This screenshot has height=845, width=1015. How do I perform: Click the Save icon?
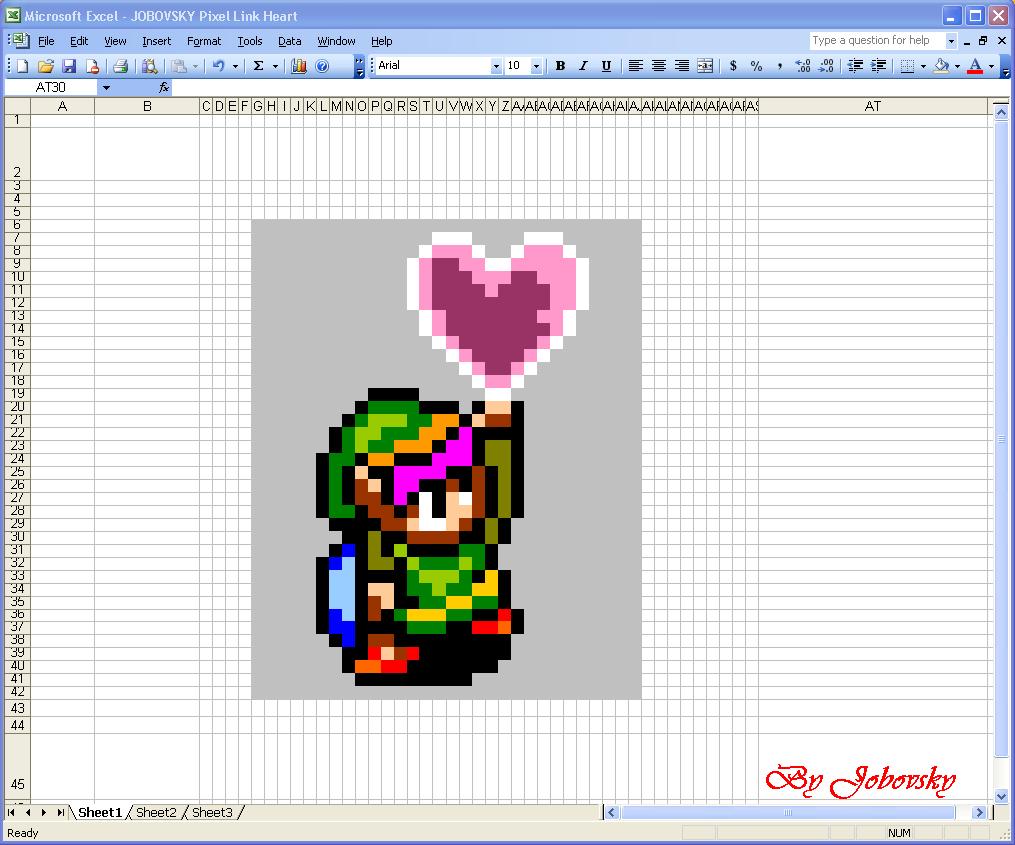pyautogui.click(x=69, y=66)
